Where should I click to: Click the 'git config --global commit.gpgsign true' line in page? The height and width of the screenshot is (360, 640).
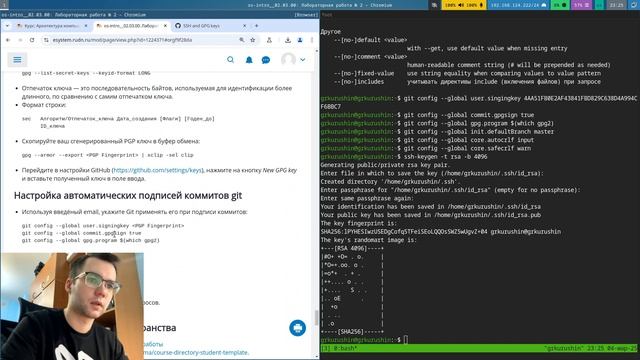coord(82,233)
